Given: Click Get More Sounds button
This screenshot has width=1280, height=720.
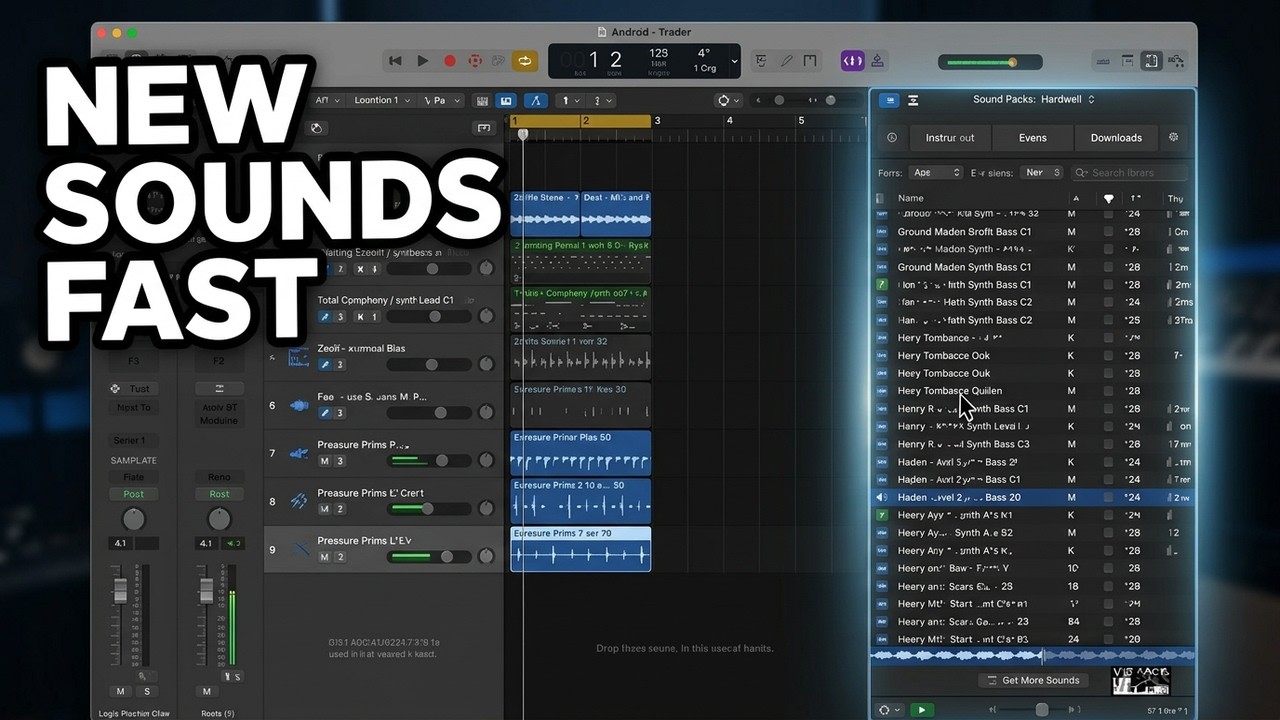Looking at the screenshot, I should [x=1033, y=680].
